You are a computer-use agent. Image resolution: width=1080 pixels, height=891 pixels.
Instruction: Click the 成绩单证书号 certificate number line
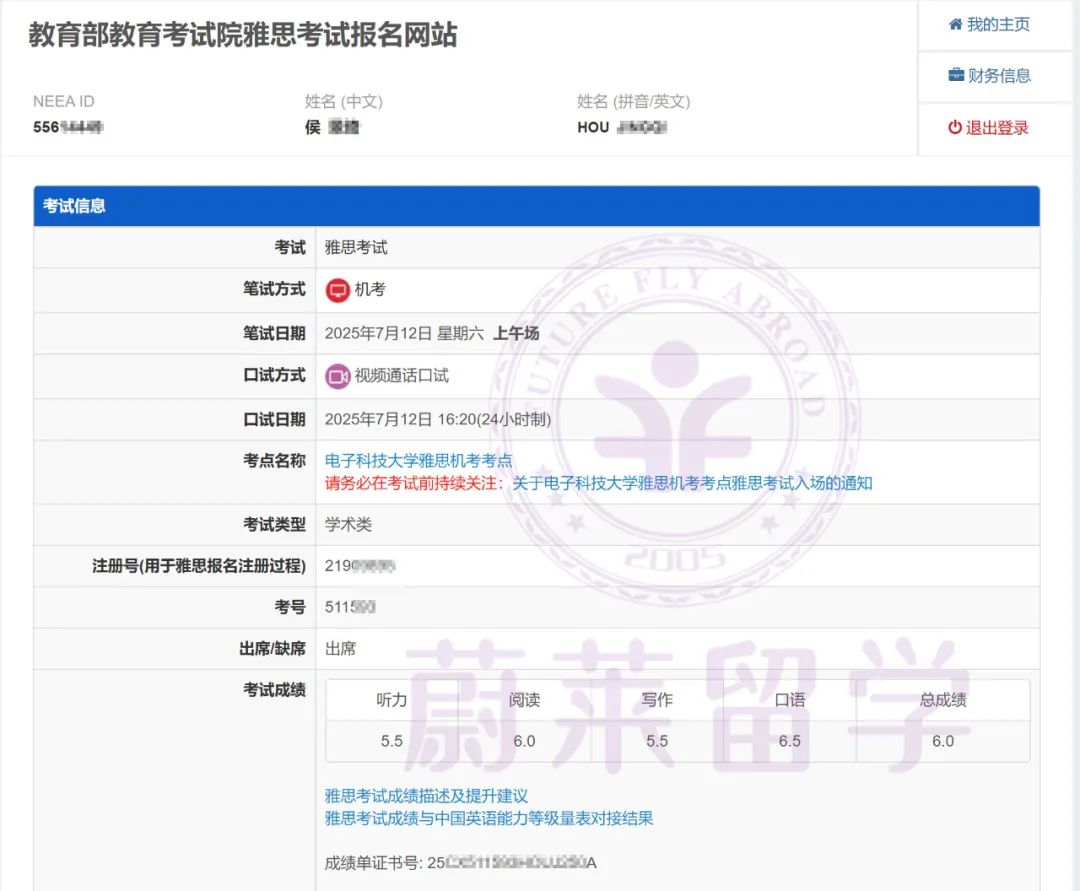point(460,863)
